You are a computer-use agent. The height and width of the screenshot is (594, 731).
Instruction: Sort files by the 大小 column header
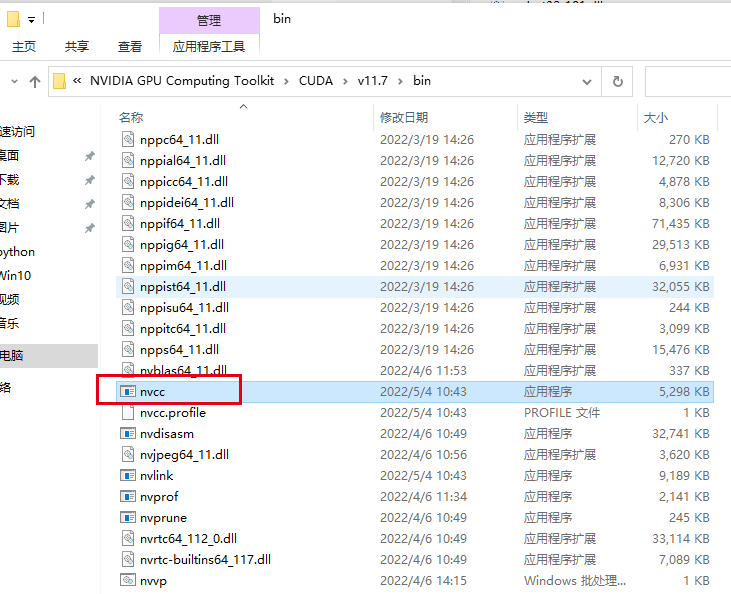[x=655, y=117]
